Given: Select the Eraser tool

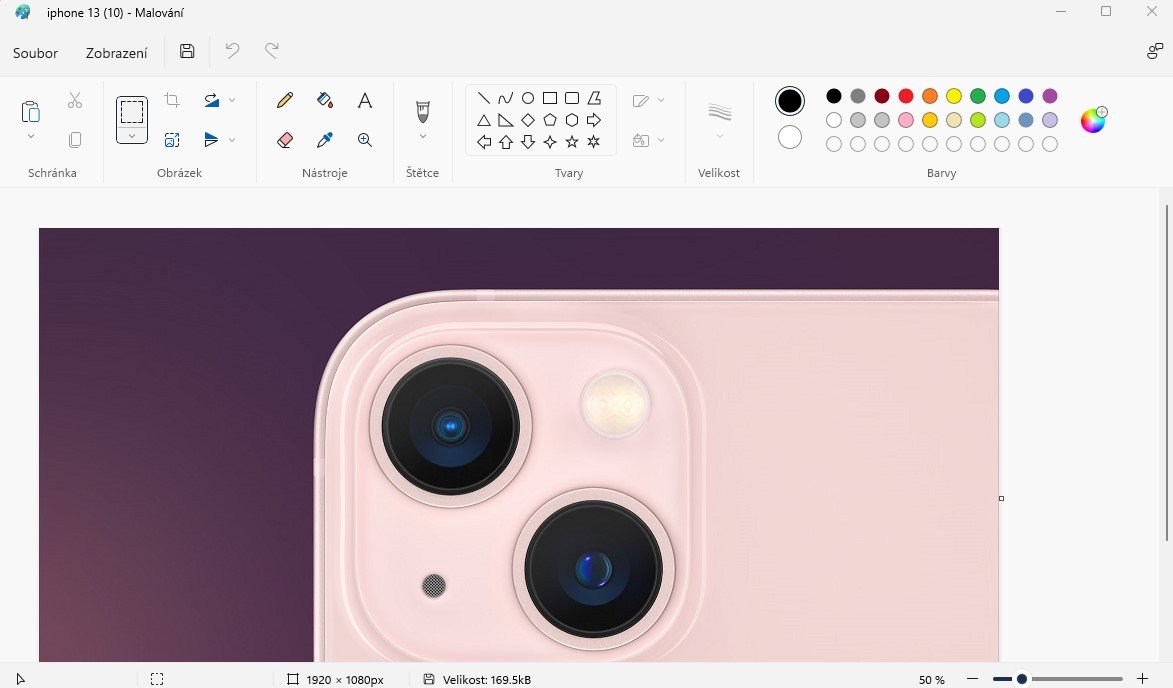Looking at the screenshot, I should click(285, 140).
